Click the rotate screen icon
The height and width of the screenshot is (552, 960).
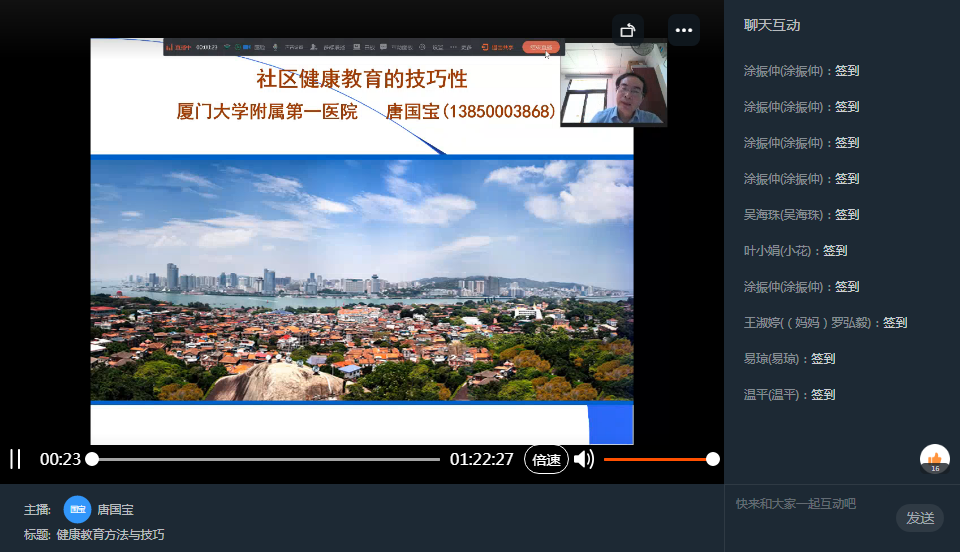coord(628,30)
